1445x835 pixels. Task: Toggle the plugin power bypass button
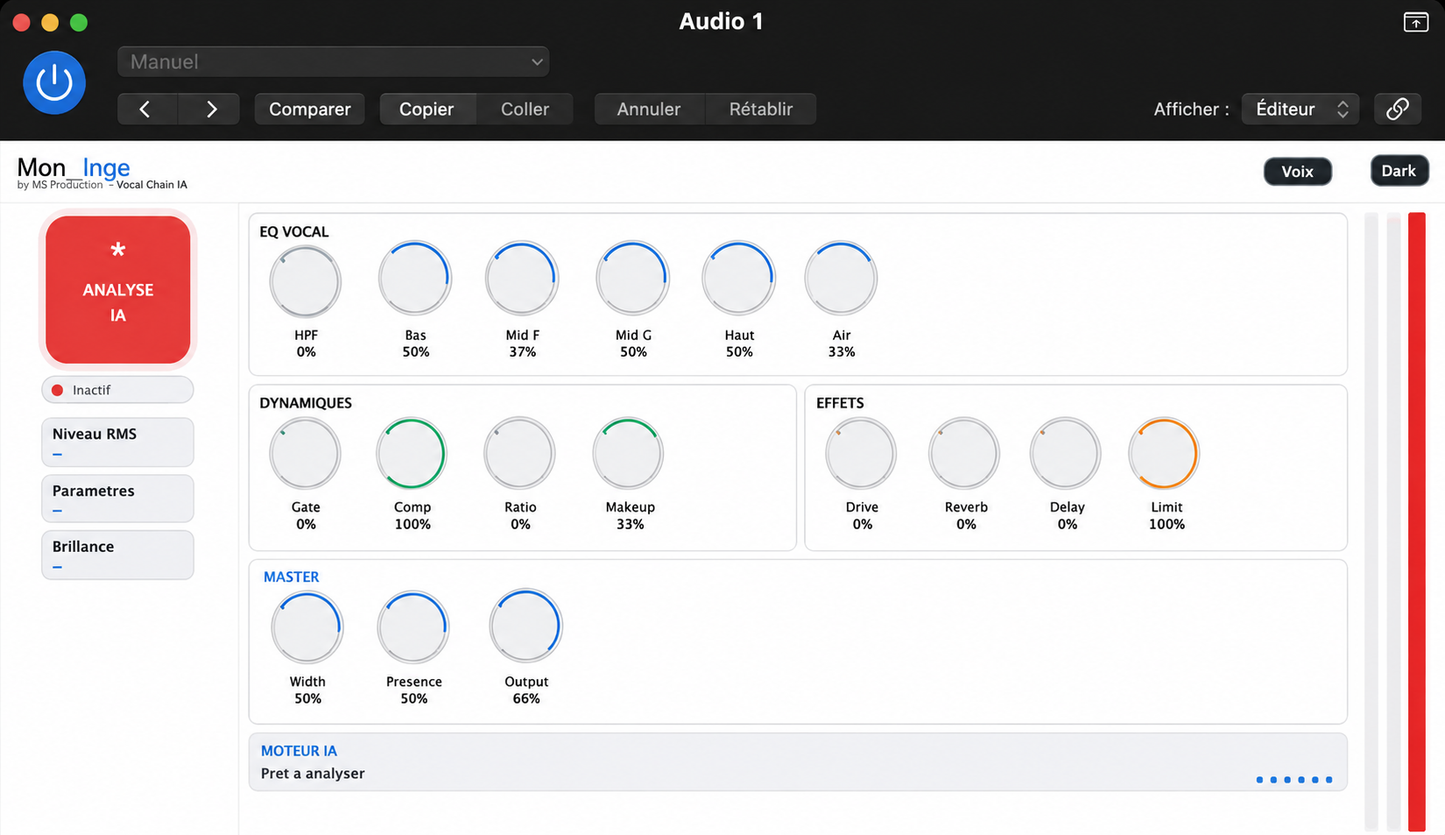(x=54, y=82)
